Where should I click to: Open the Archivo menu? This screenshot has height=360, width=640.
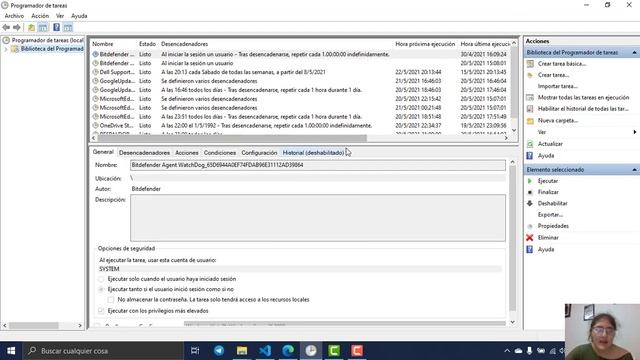(x=14, y=16)
